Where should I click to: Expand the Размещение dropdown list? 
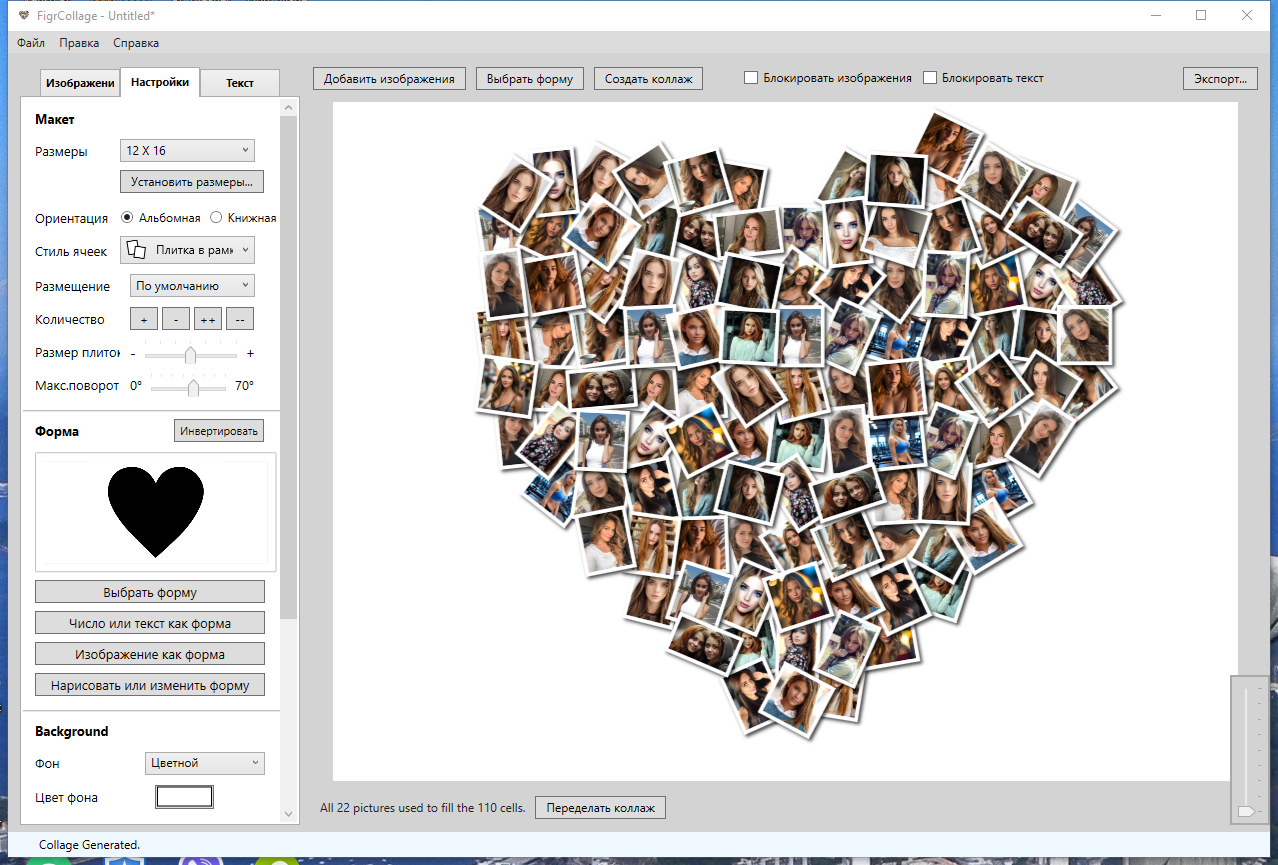[x=192, y=286]
